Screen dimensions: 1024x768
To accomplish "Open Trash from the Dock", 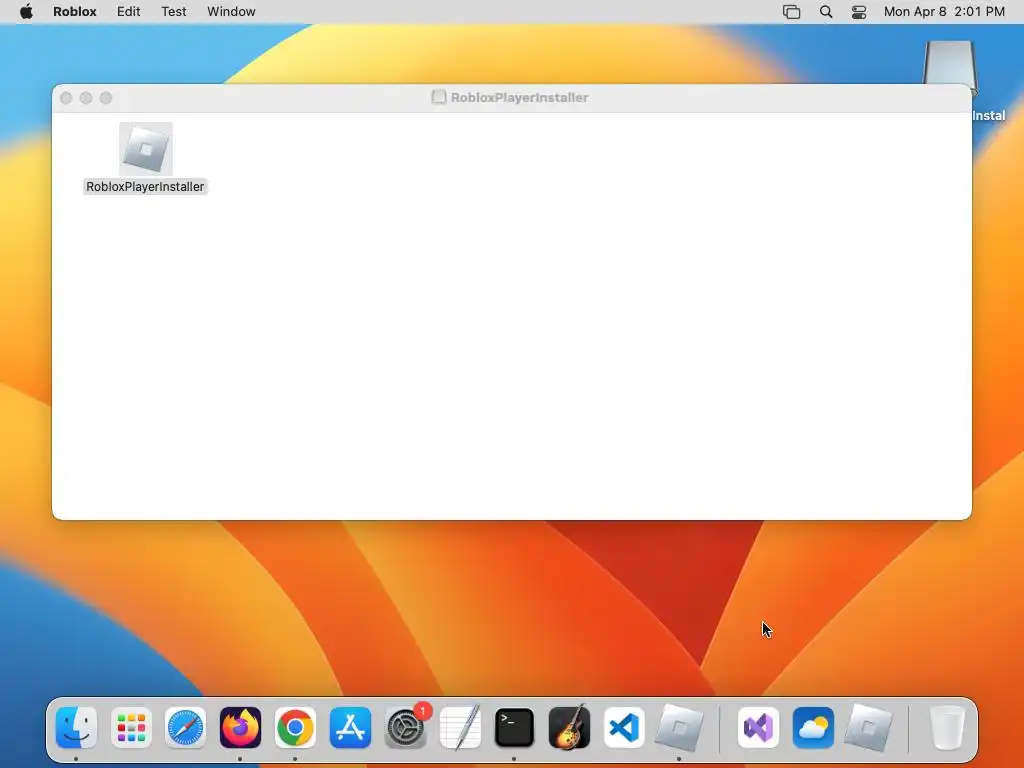I will pos(947,728).
